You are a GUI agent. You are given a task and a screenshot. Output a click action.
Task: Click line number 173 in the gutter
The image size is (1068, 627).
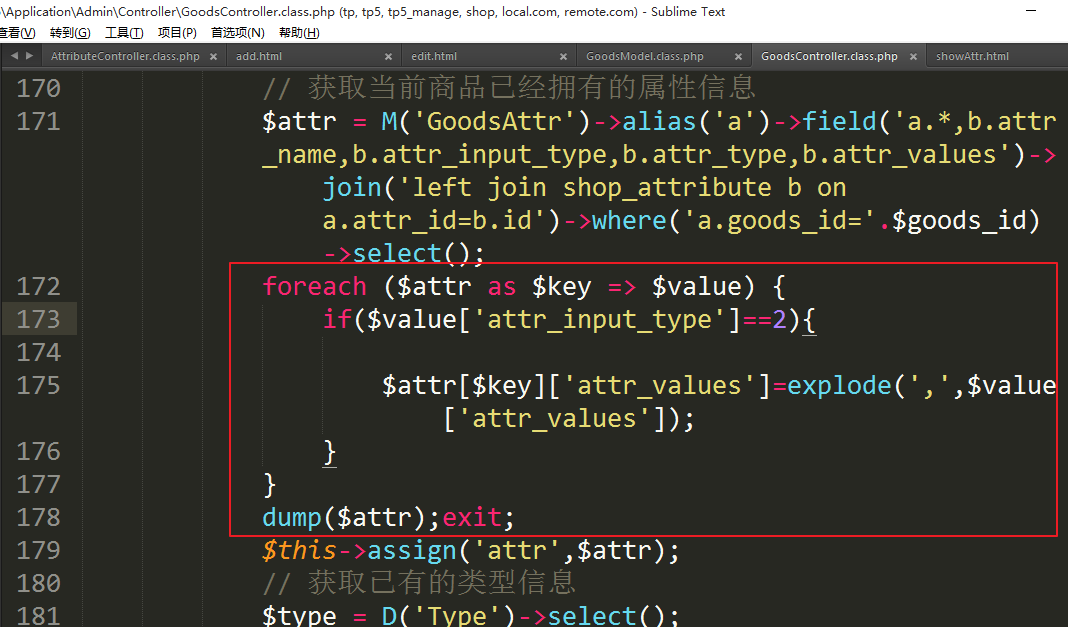(x=39, y=319)
